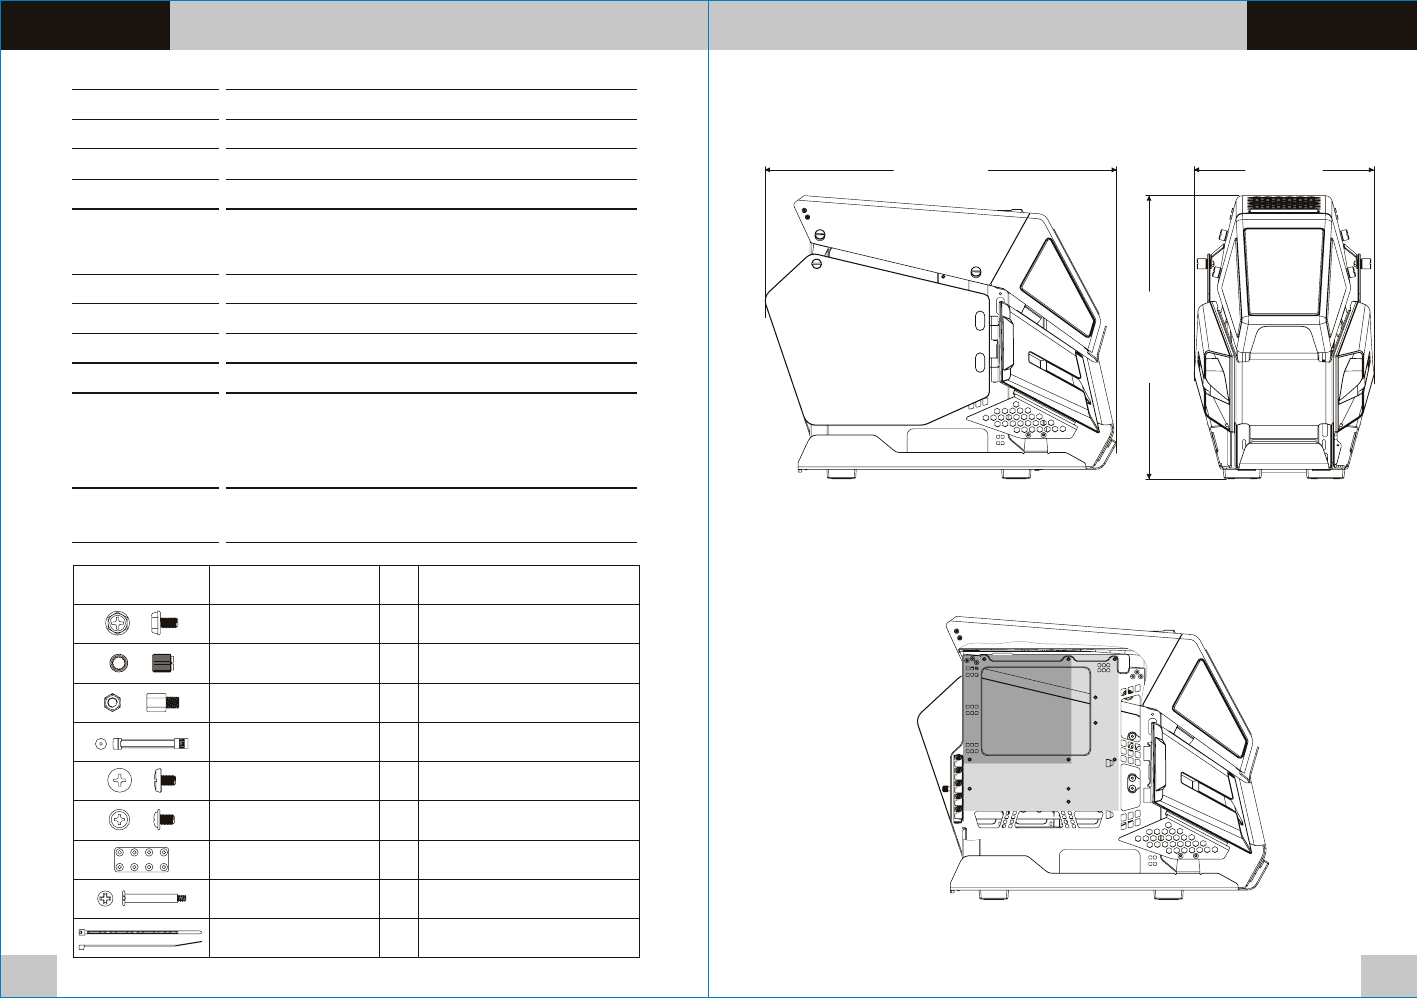Click the cable tie illustration in last row
The height and width of the screenshot is (998, 1417).
click(x=141, y=938)
